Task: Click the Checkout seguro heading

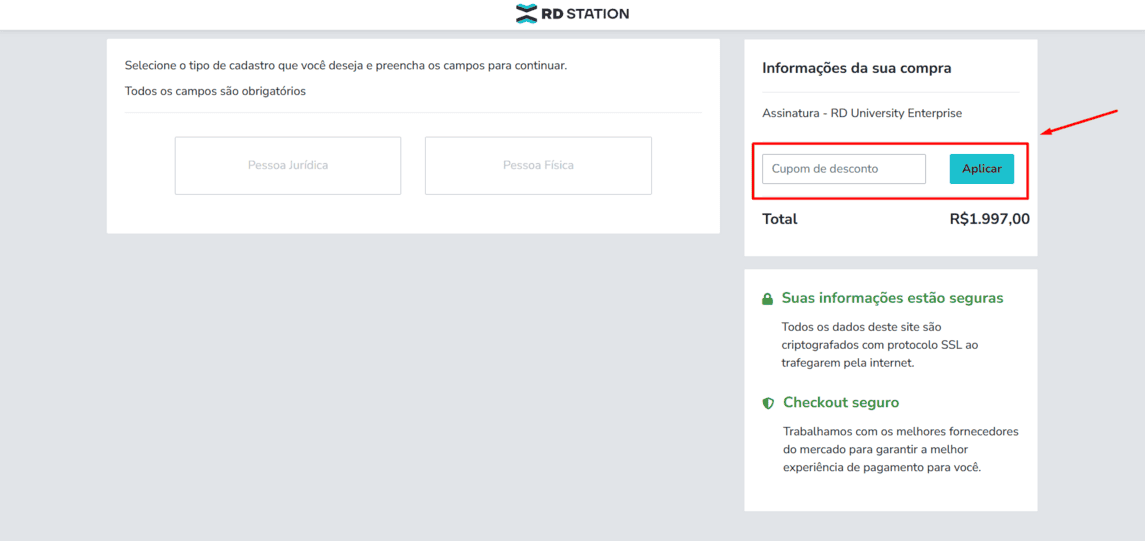Action: tap(841, 403)
